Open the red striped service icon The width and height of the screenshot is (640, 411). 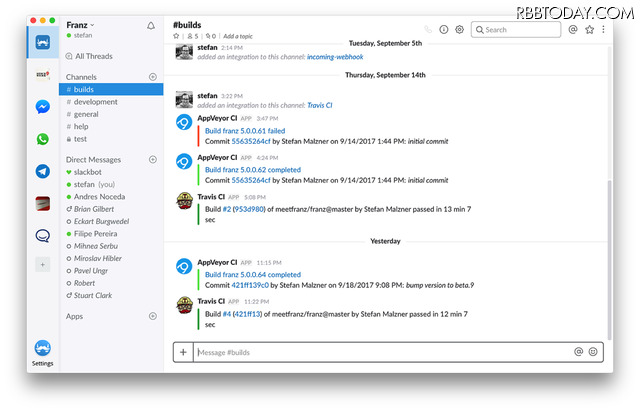pyautogui.click(x=43, y=203)
